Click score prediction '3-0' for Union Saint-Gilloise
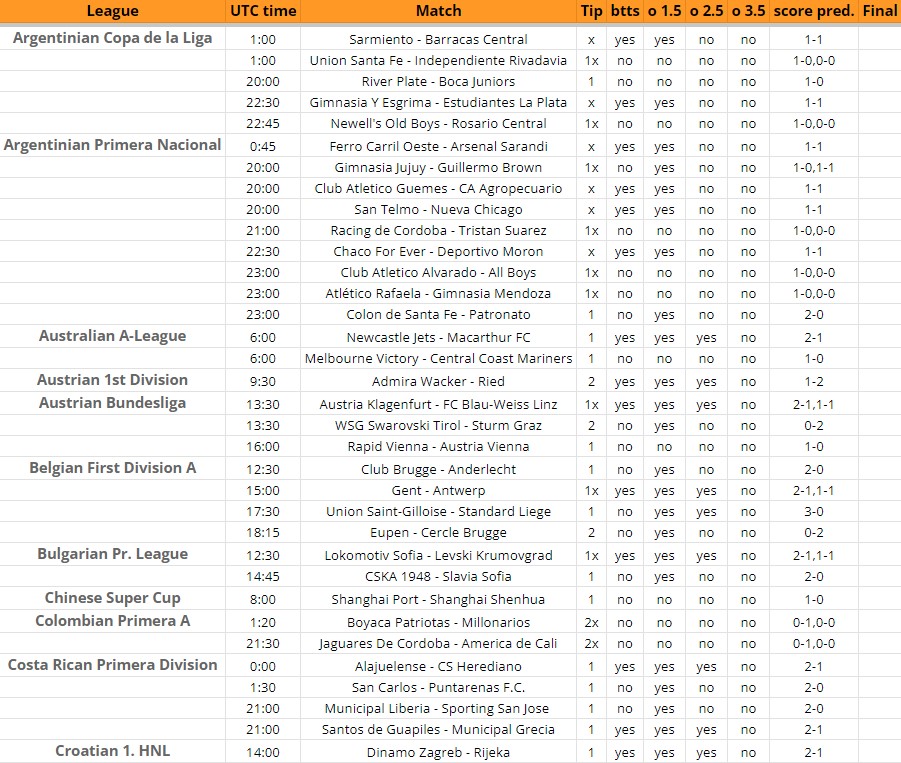 coord(814,512)
